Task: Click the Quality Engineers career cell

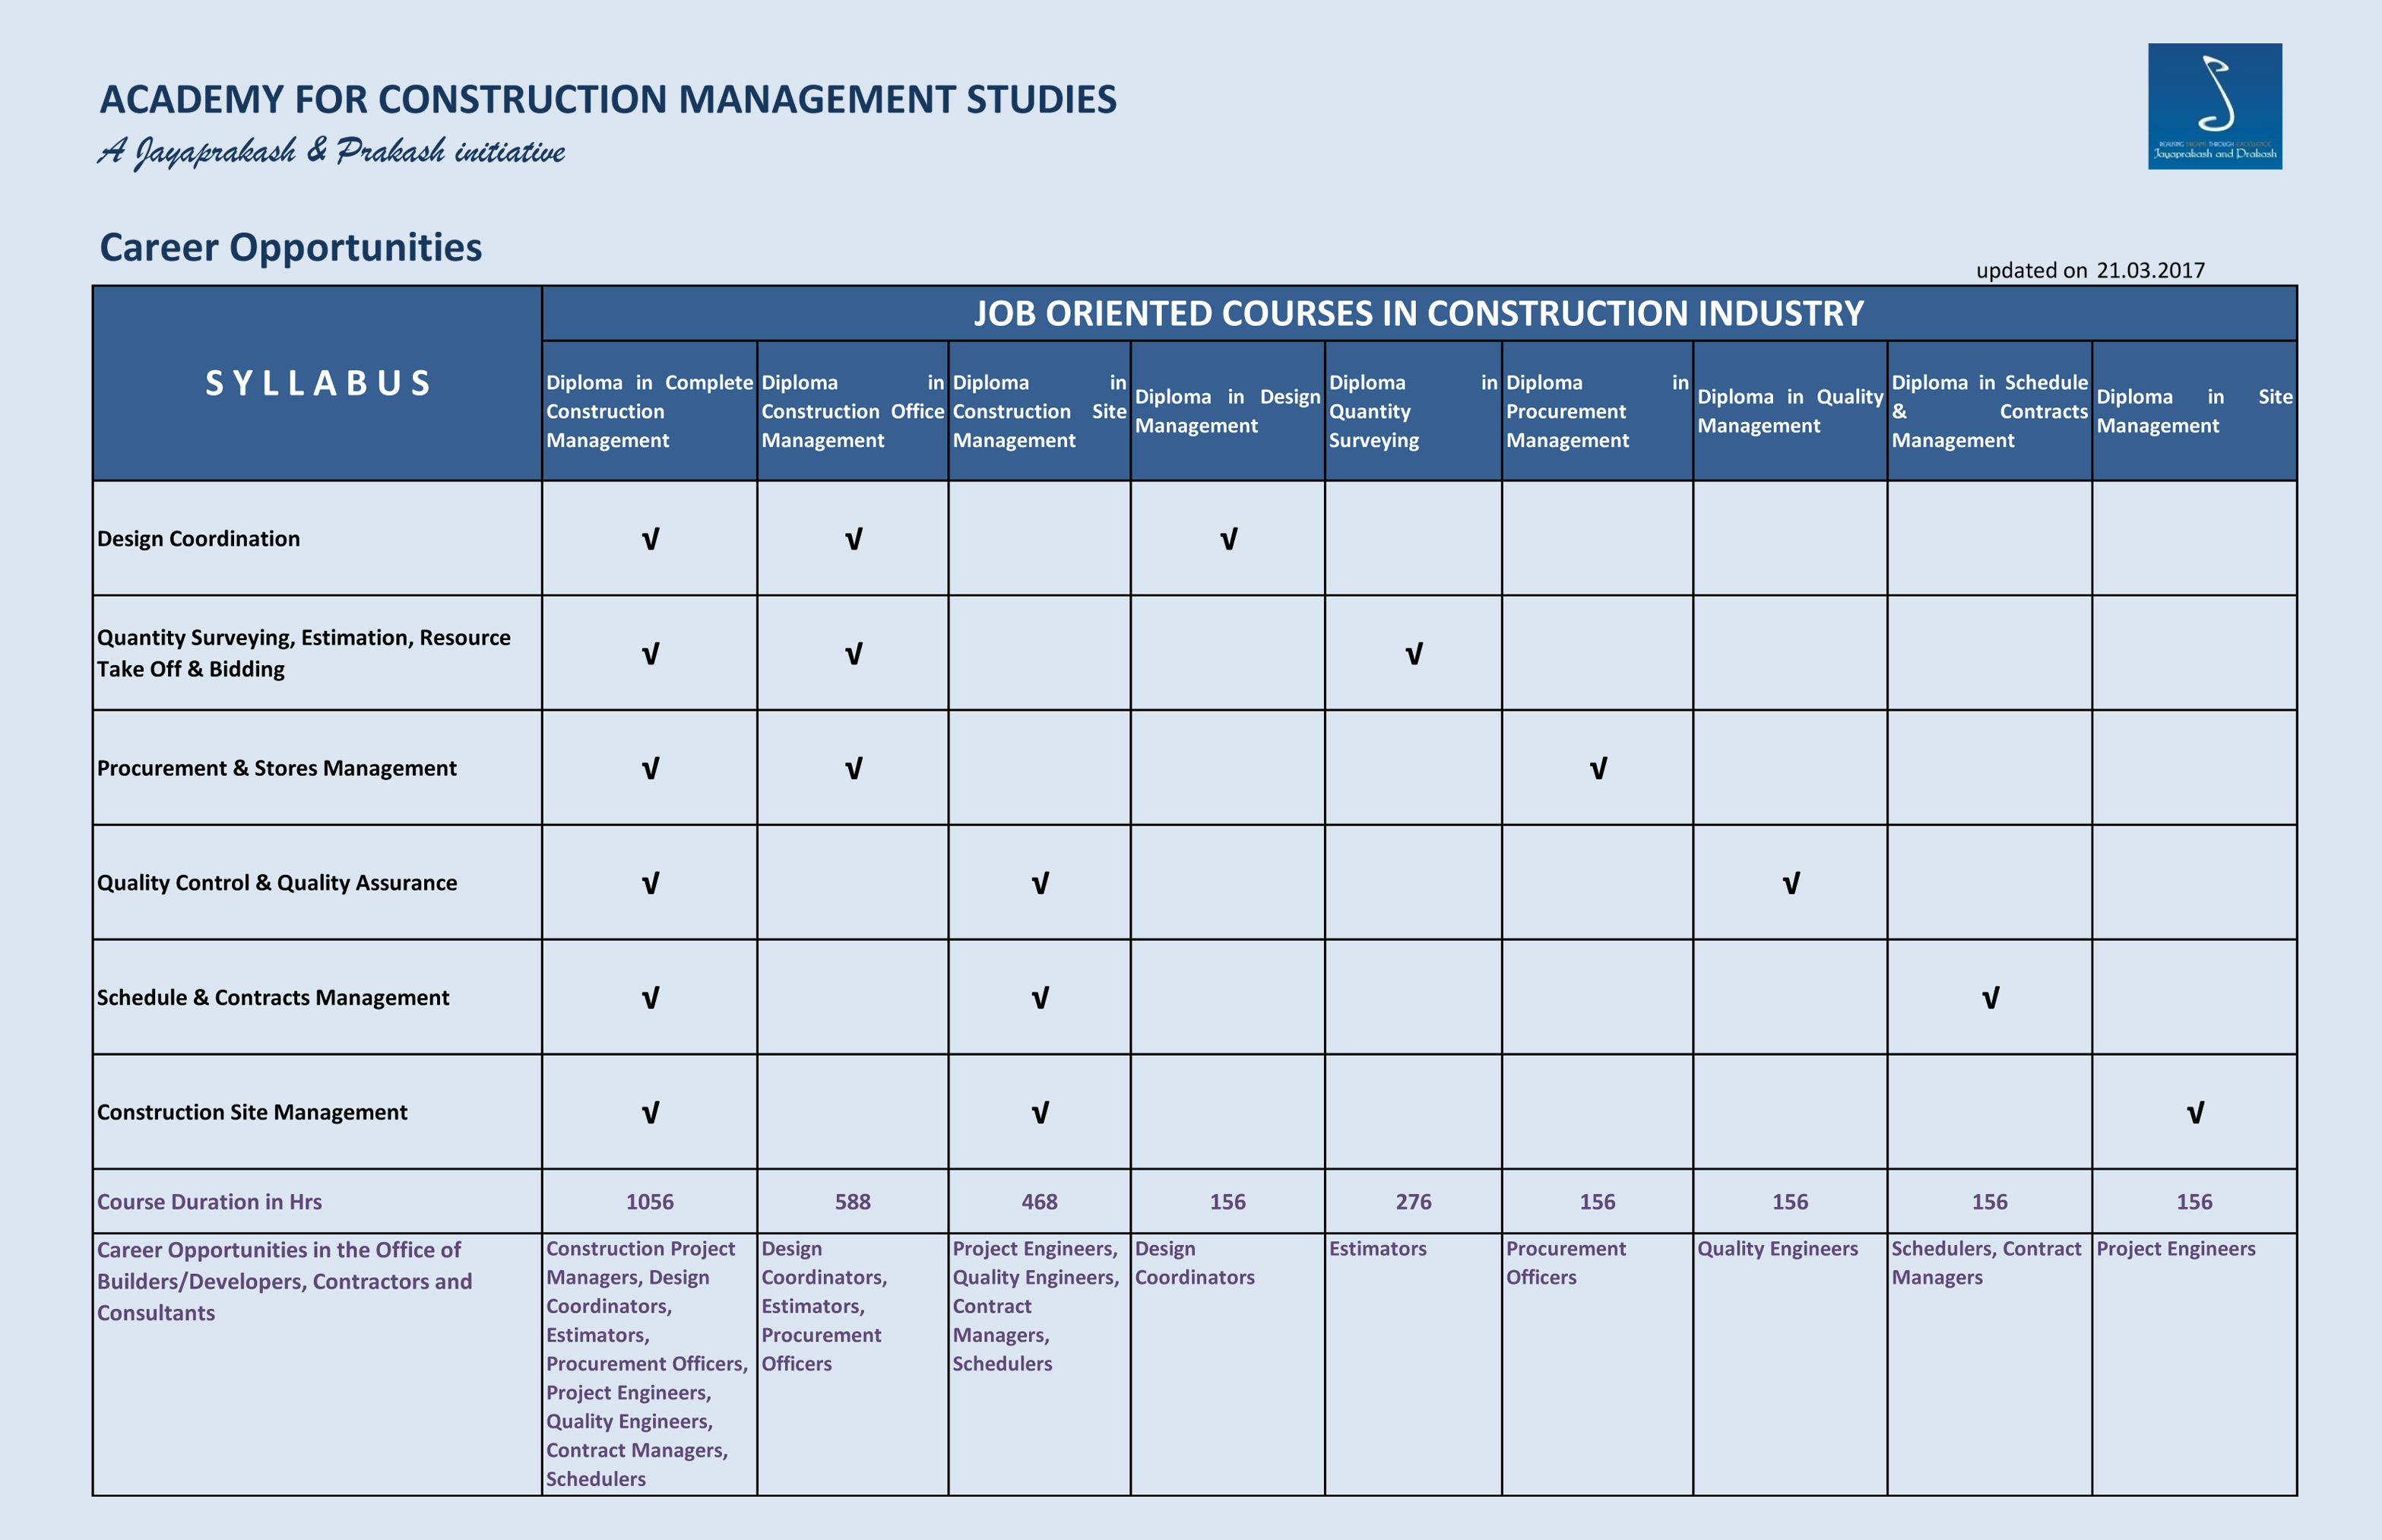Action: (x=1778, y=1249)
